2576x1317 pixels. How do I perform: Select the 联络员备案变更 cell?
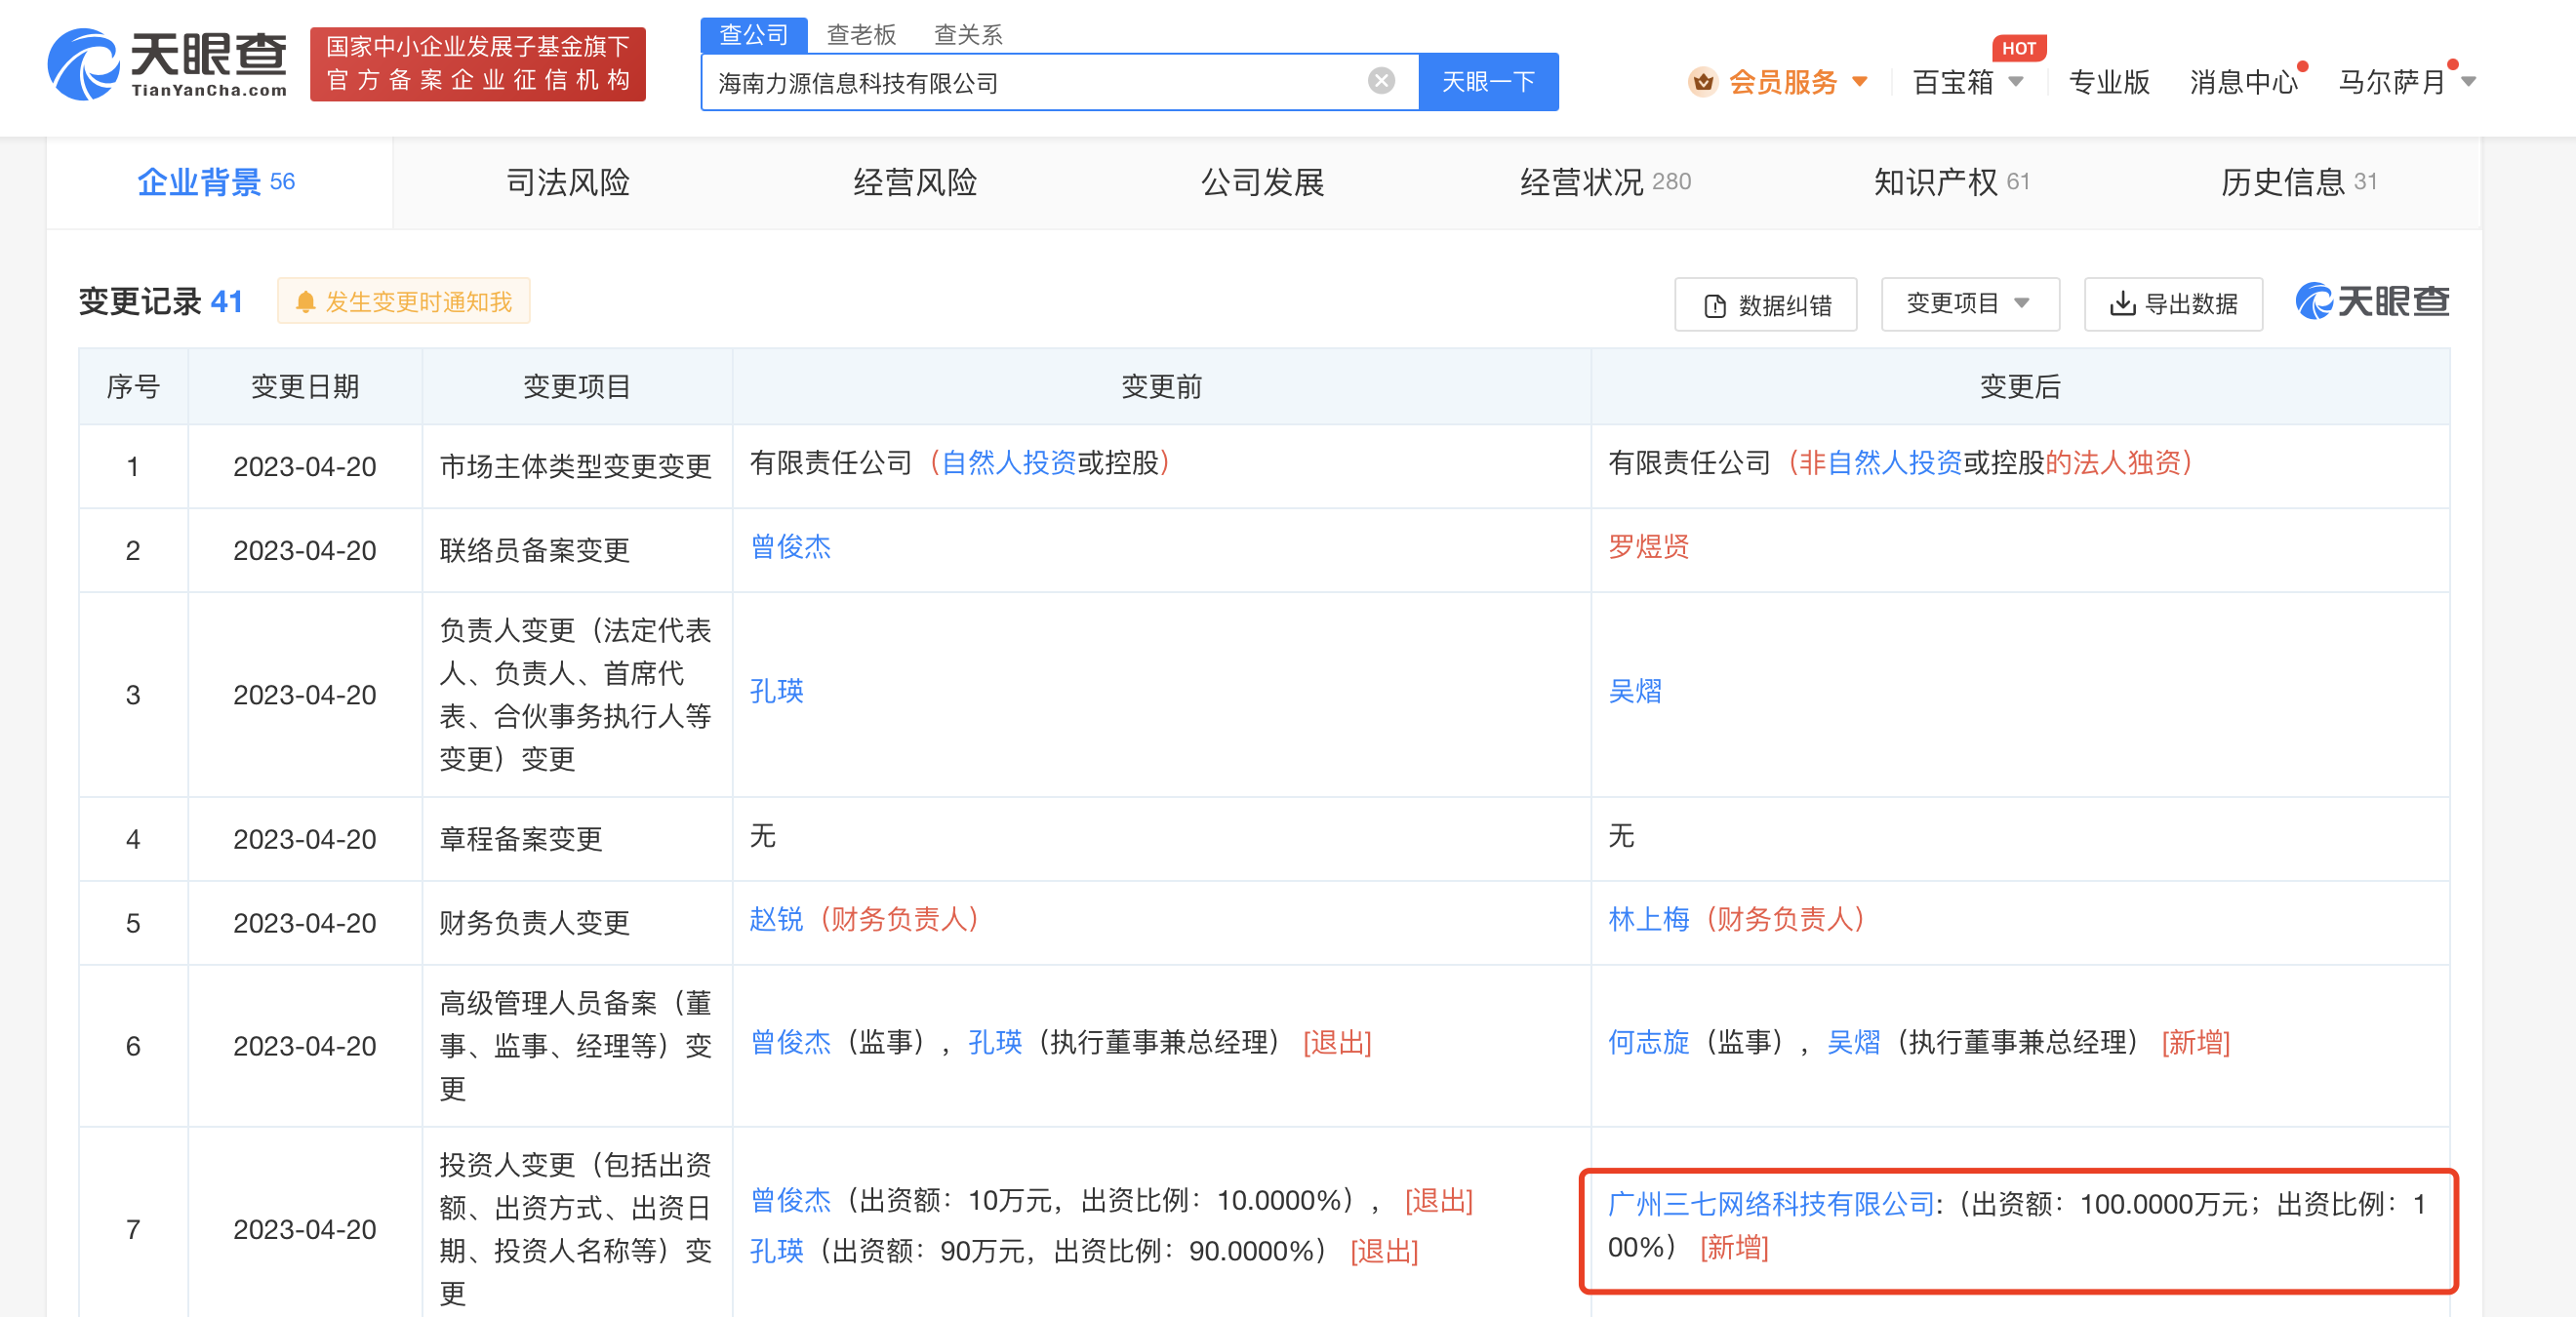coord(576,551)
